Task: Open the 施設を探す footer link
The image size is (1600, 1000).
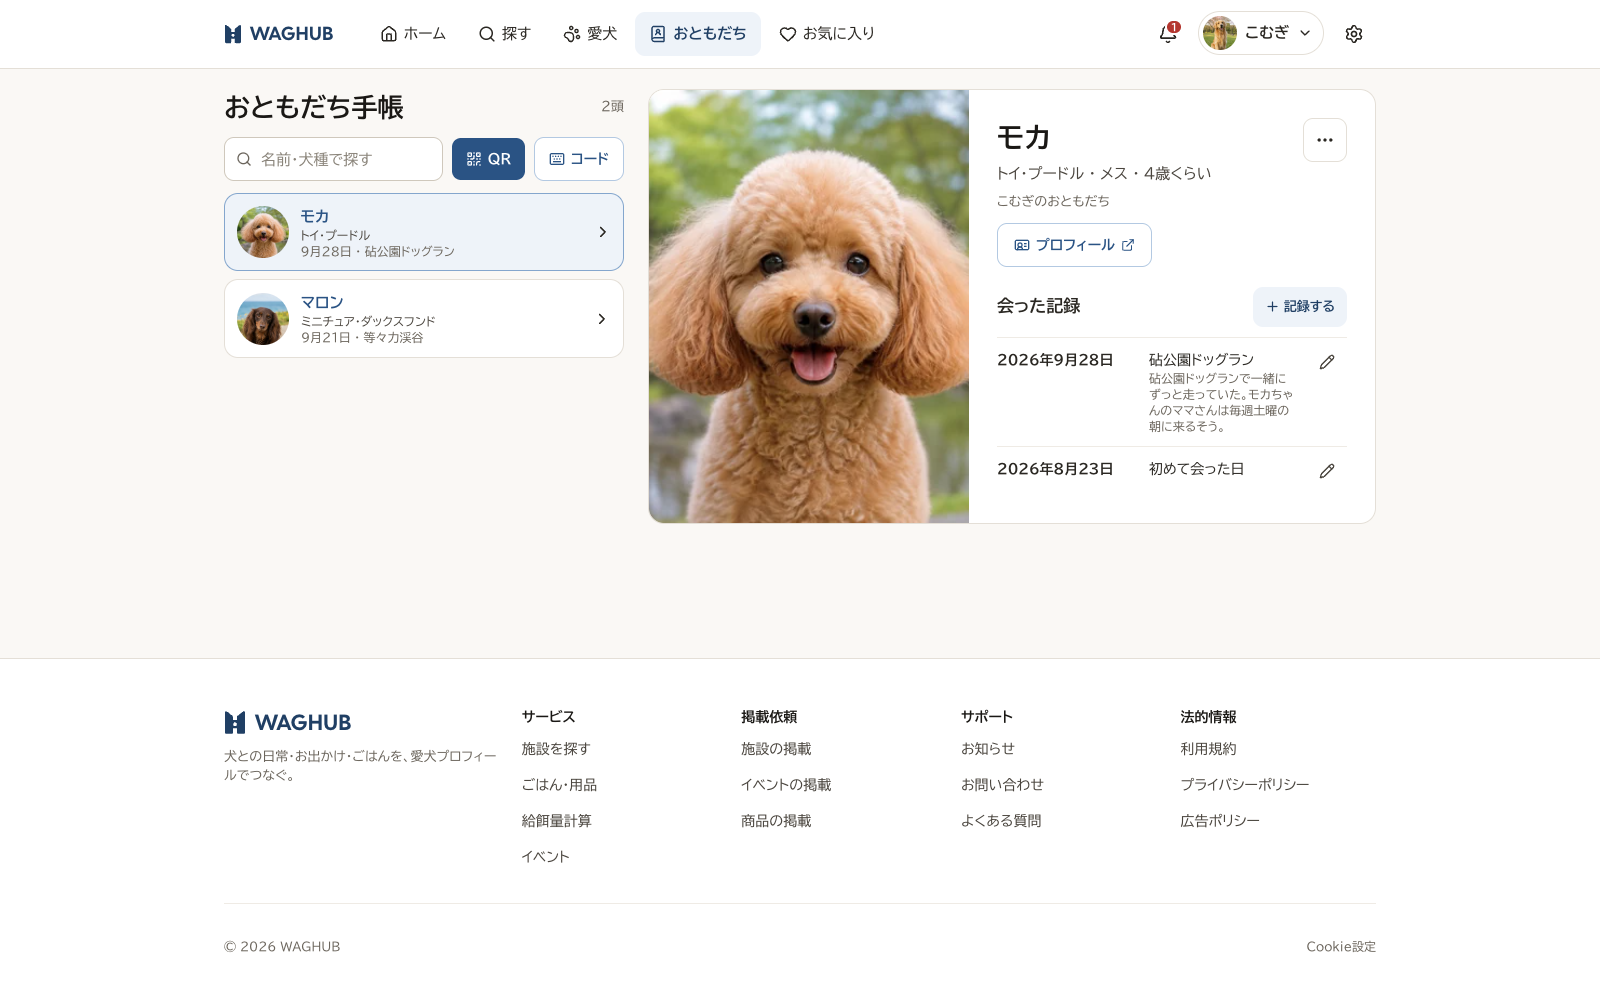Action: (x=556, y=749)
